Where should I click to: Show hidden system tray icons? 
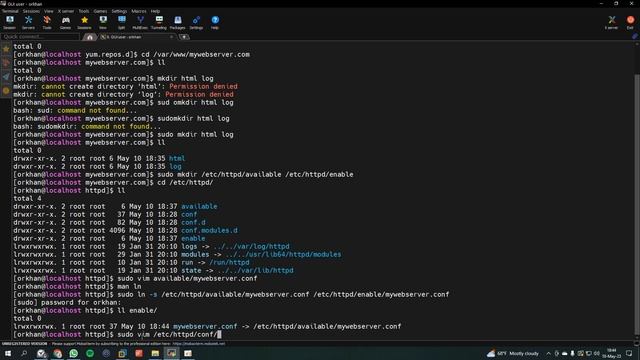tap(549, 353)
